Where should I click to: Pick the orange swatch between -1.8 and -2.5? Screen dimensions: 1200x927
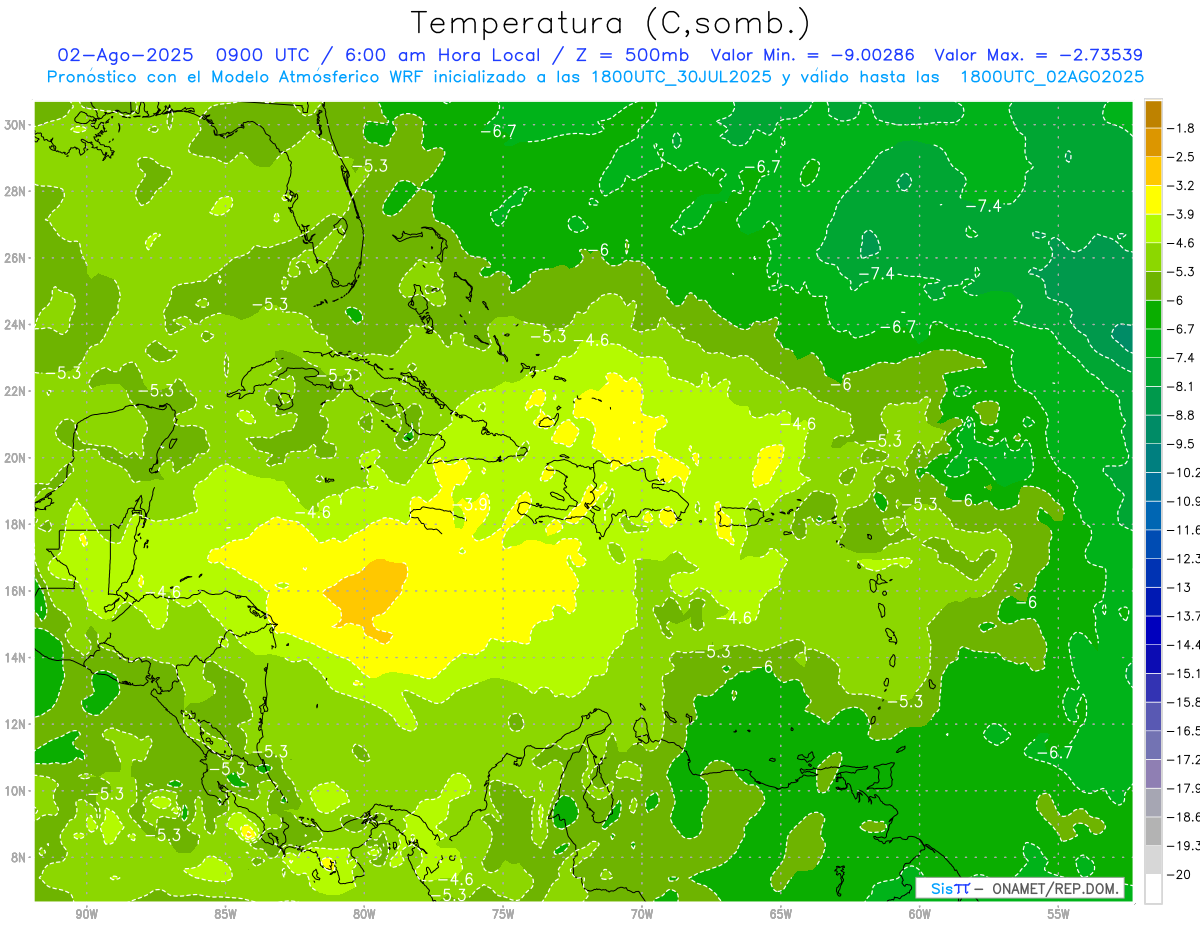coord(1153,142)
